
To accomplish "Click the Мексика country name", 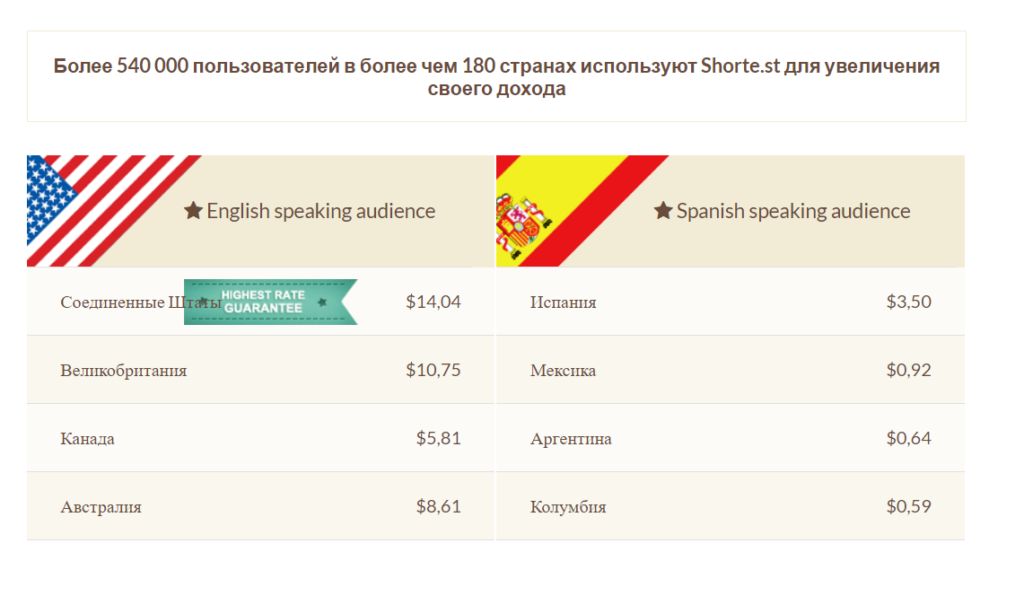I will point(563,371).
